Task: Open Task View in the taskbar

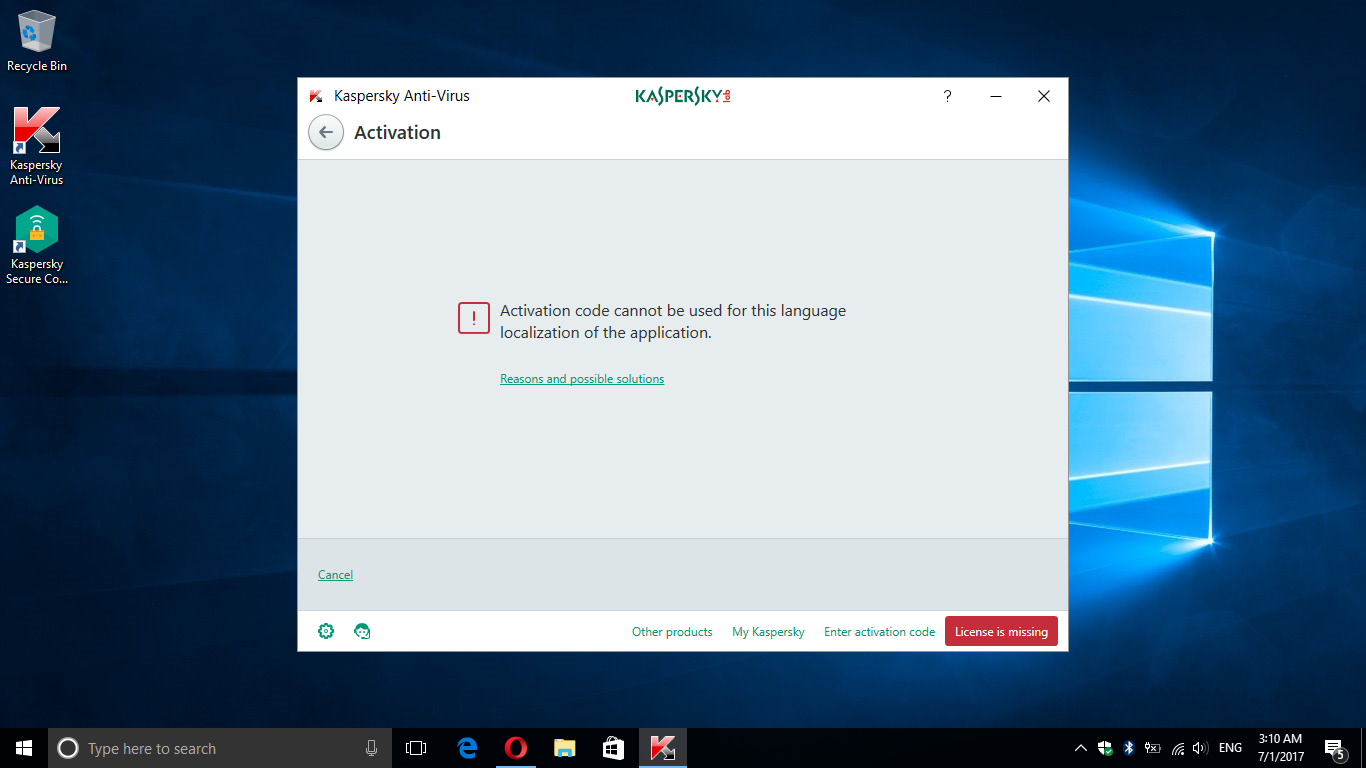Action: [x=416, y=748]
